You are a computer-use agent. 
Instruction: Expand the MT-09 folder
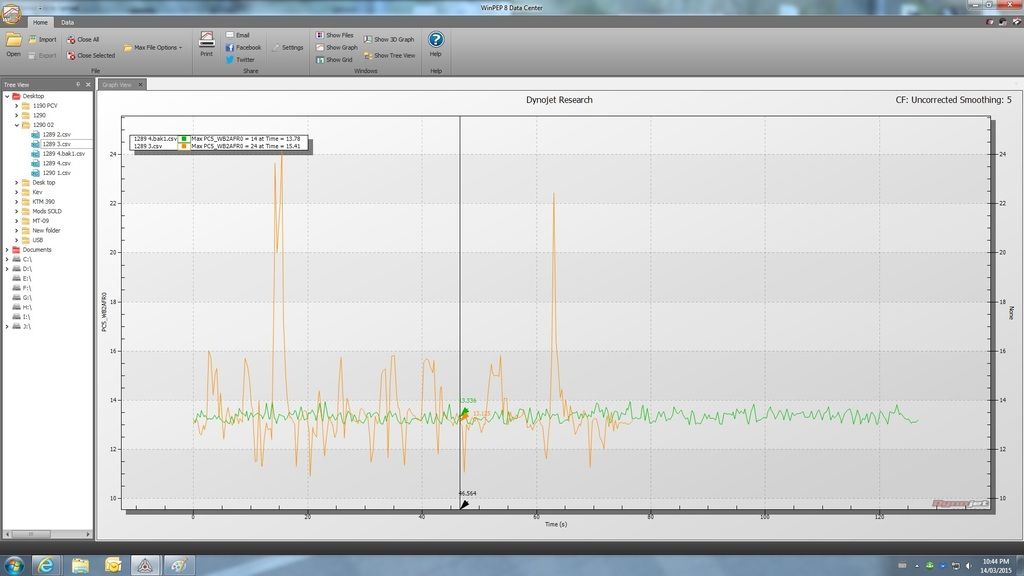(17, 221)
